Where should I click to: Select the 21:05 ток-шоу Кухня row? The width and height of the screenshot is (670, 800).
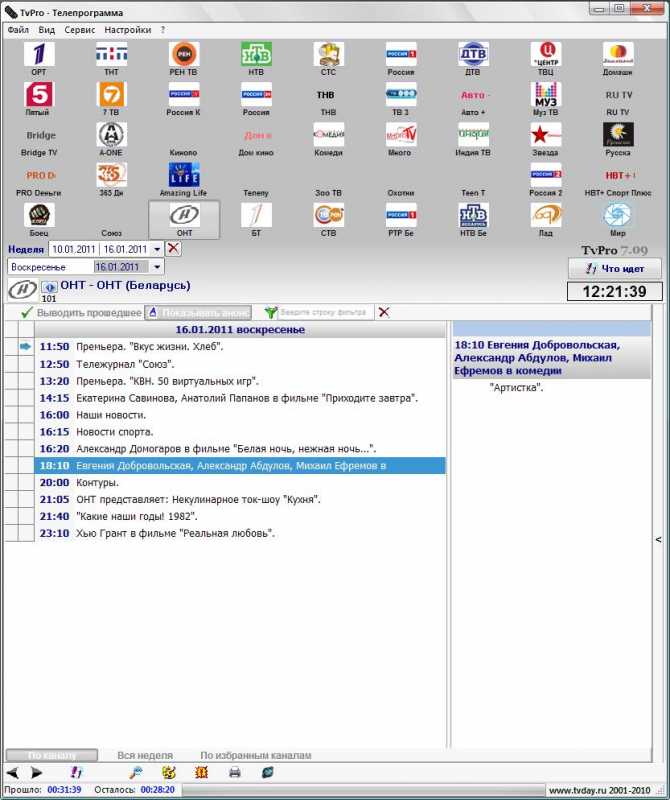pos(240,499)
